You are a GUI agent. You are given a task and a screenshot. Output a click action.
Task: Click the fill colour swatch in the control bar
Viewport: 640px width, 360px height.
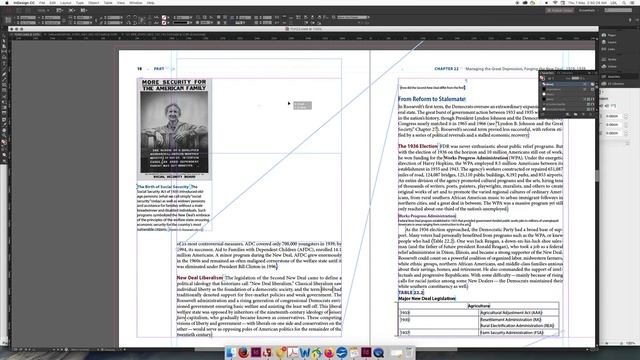[164, 18]
